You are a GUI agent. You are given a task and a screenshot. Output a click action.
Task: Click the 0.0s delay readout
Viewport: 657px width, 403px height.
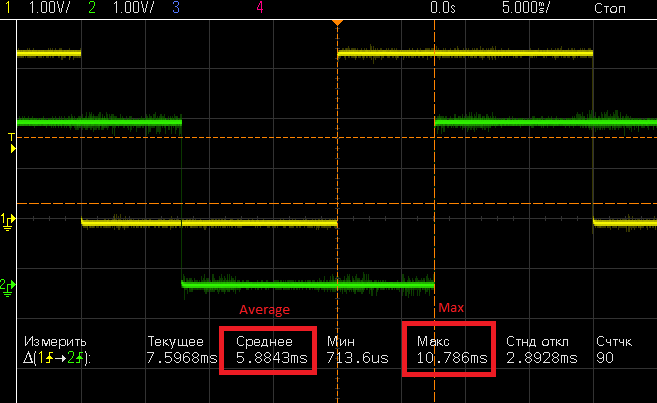442,8
